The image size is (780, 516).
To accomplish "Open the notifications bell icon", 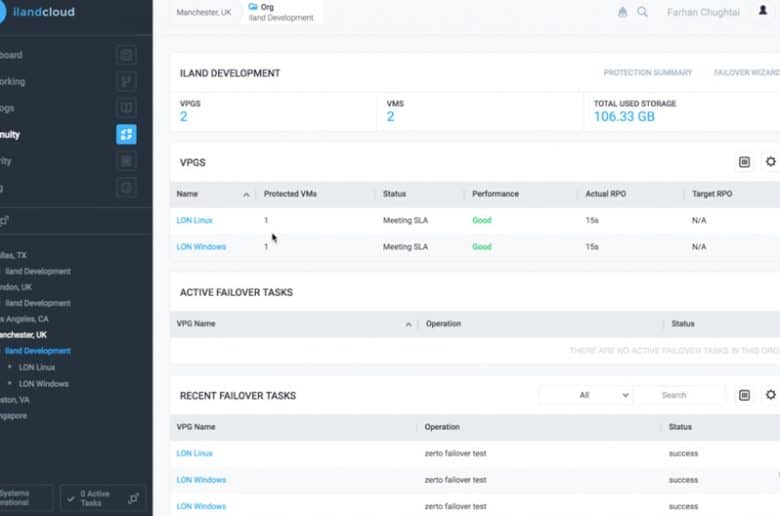I will click(622, 12).
